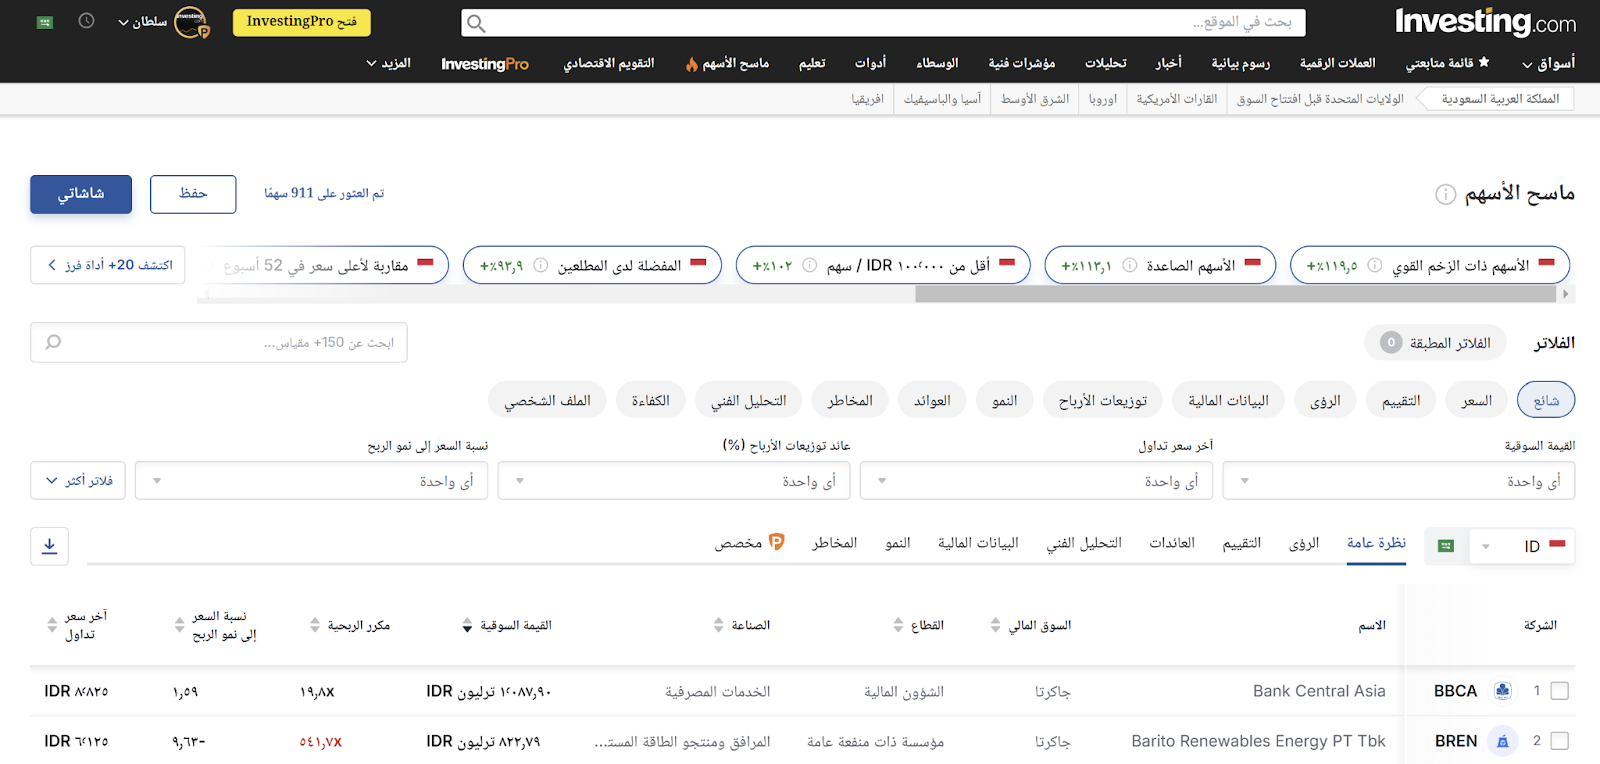The width and height of the screenshot is (1600, 764).
Task: Open آخر سعر تداول filter dropdown
Action: click(1036, 481)
